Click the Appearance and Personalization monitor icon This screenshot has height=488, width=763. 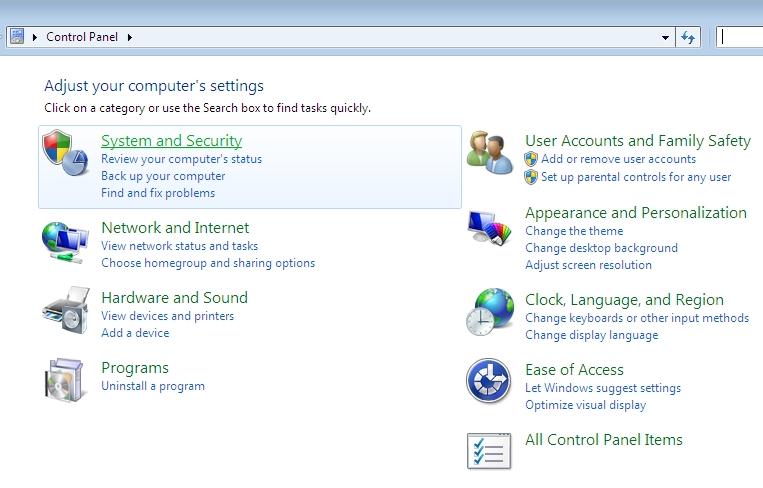(490, 229)
